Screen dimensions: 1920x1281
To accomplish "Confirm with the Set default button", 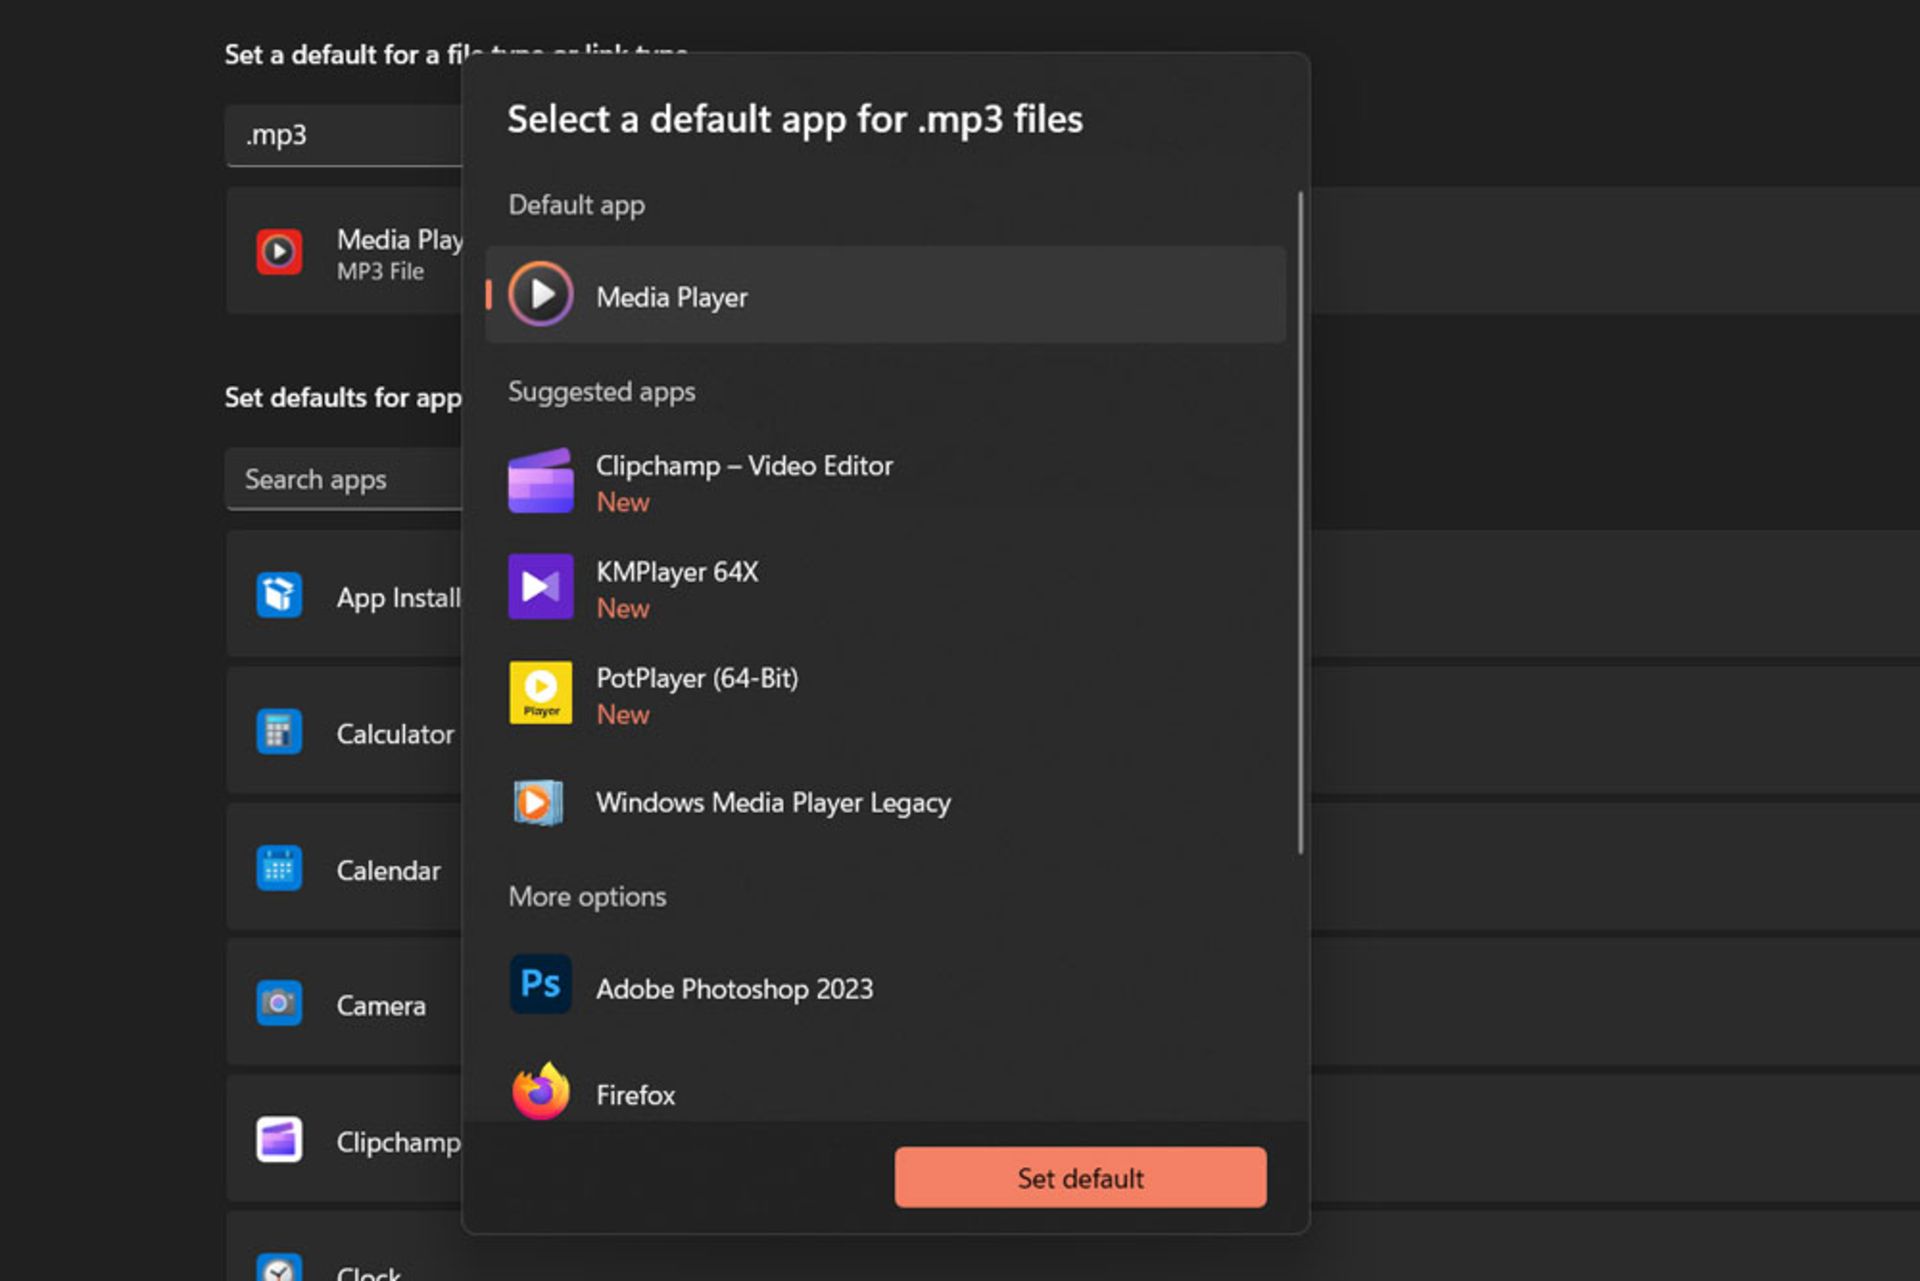I will [1080, 1177].
